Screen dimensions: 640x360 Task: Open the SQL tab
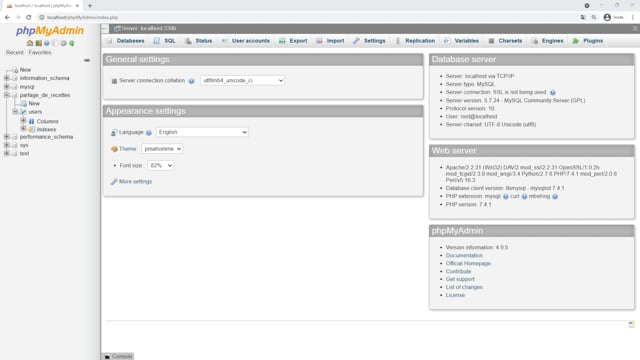tap(164, 41)
